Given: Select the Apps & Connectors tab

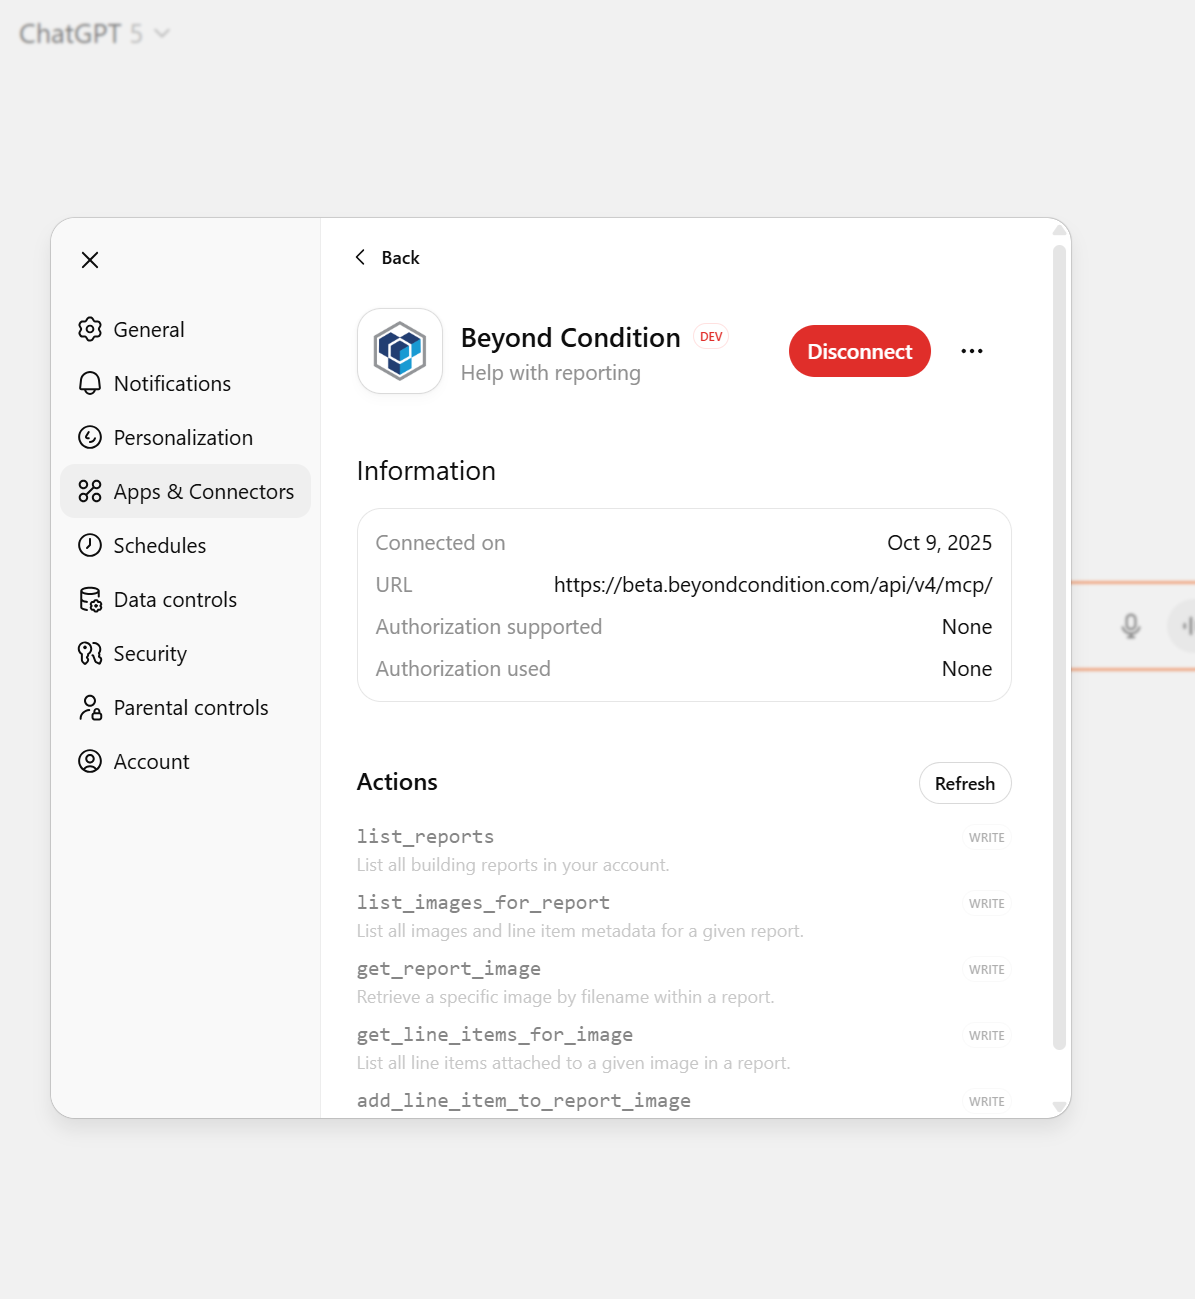Looking at the screenshot, I should coord(185,491).
